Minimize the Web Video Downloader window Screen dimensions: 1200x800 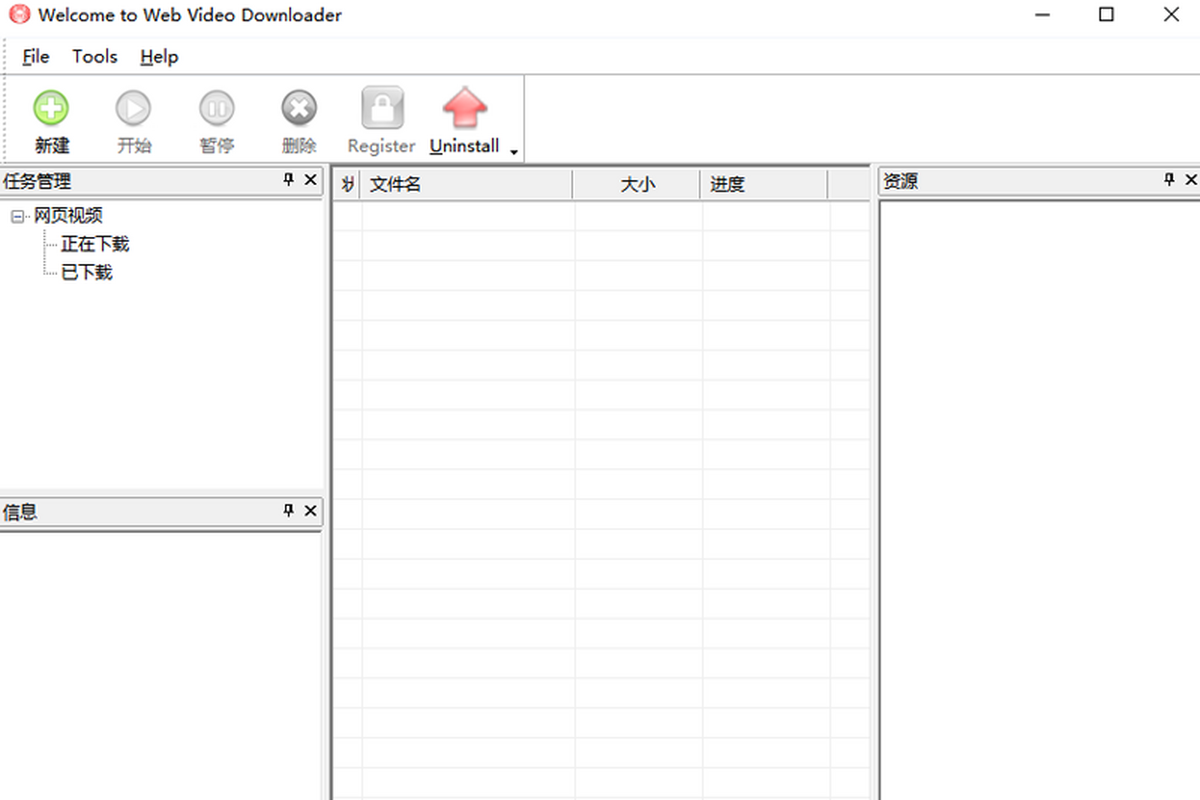(1043, 15)
